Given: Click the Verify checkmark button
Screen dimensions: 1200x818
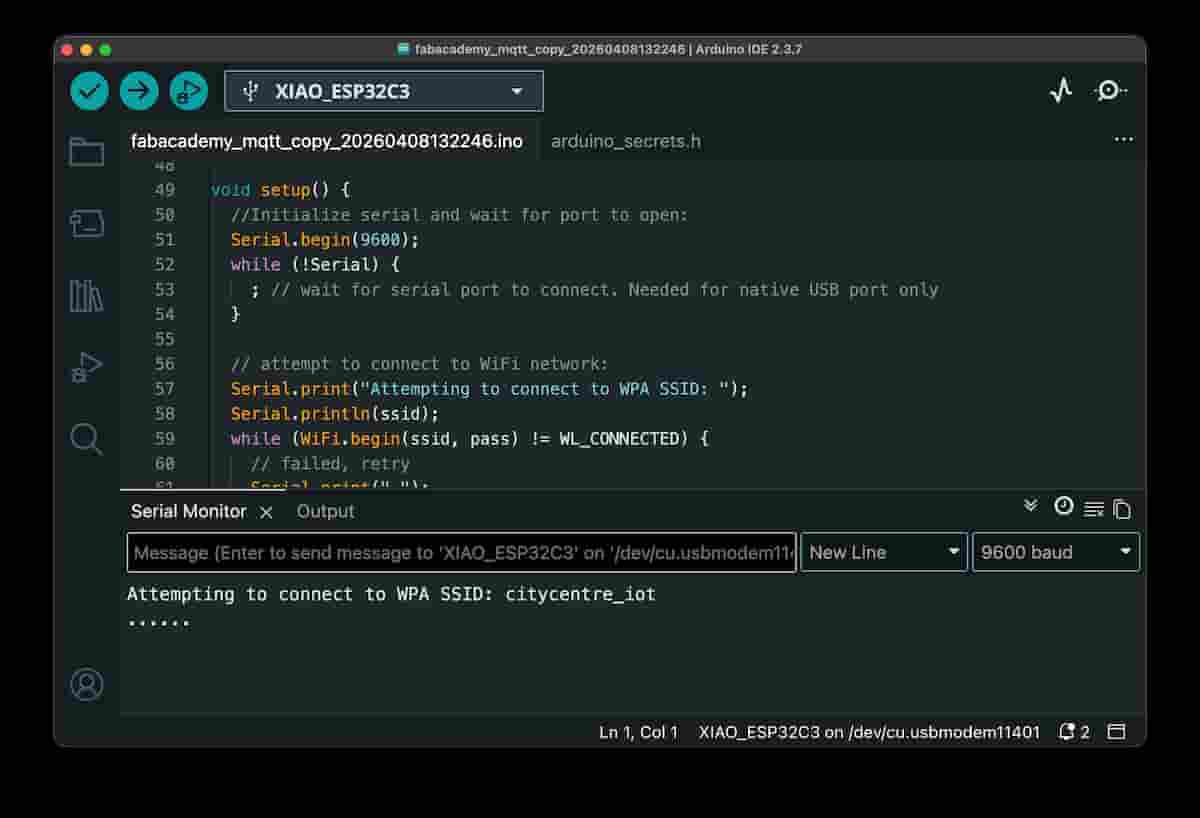Looking at the screenshot, I should point(89,91).
